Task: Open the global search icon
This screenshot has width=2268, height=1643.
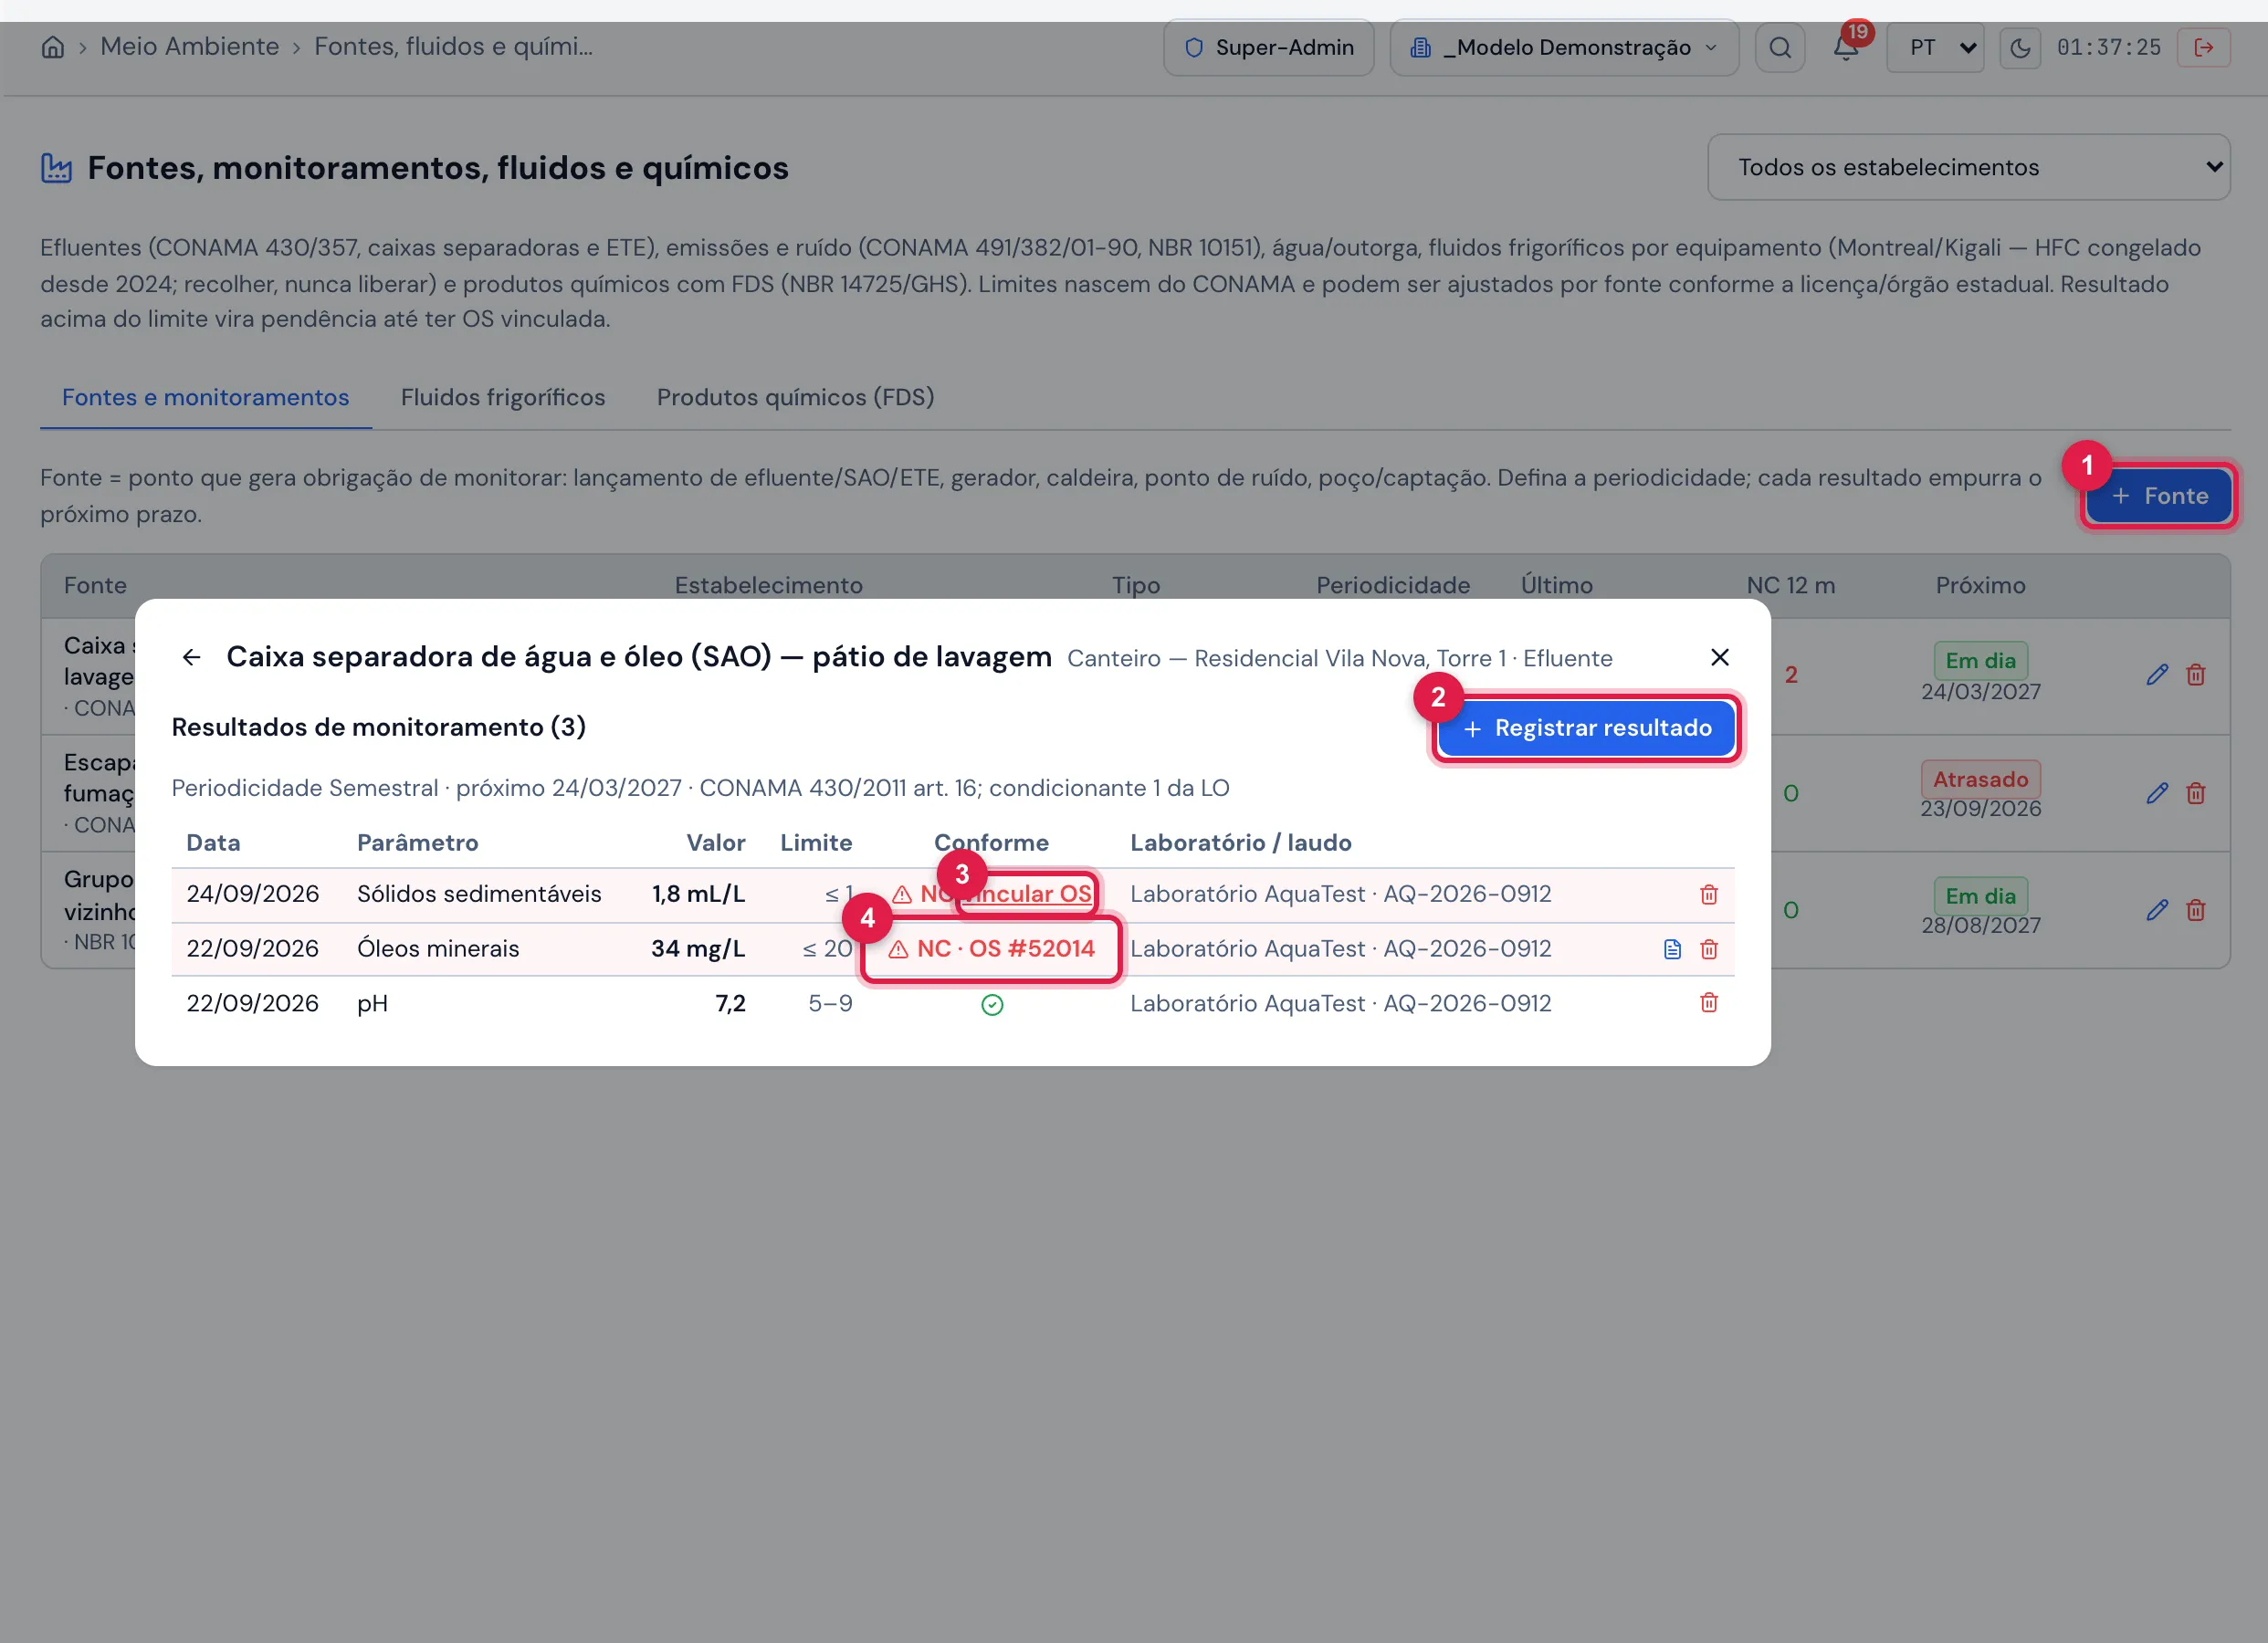Action: click(x=1779, y=47)
